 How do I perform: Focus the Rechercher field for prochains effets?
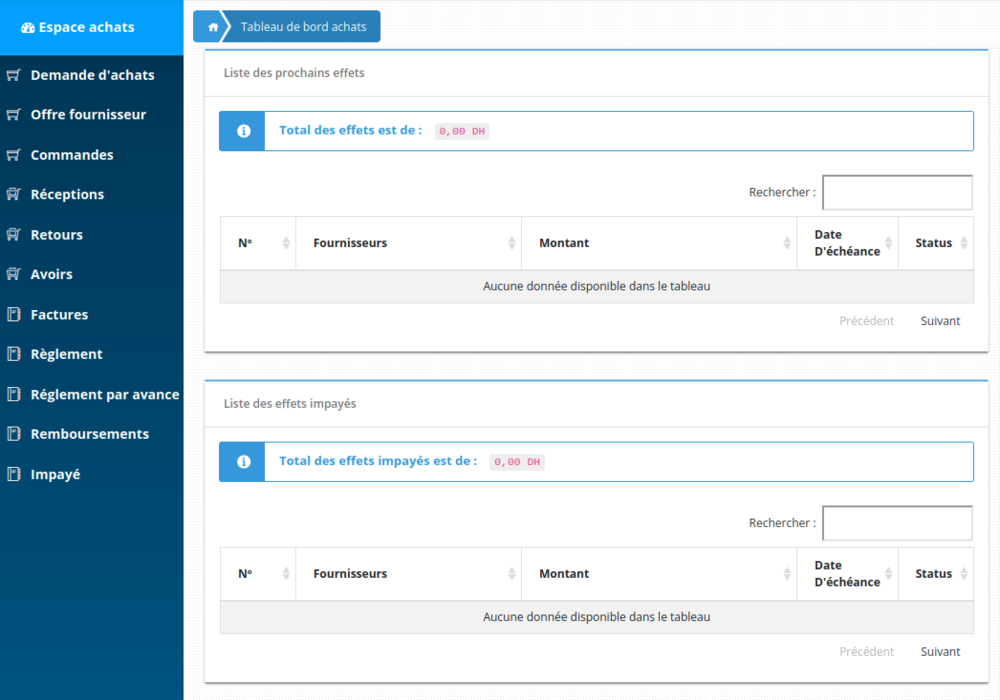pos(897,192)
